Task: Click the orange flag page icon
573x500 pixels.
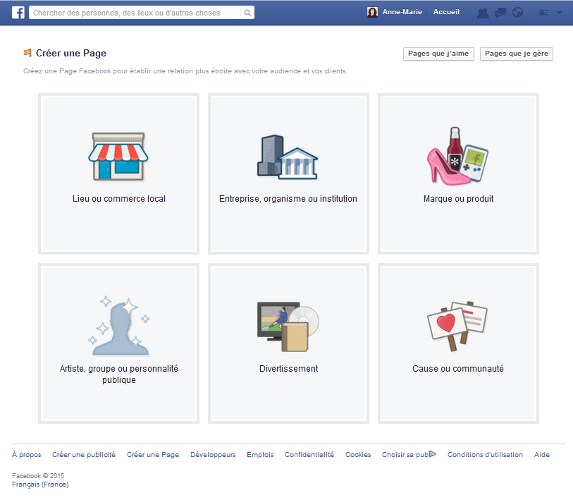Action: click(27, 53)
